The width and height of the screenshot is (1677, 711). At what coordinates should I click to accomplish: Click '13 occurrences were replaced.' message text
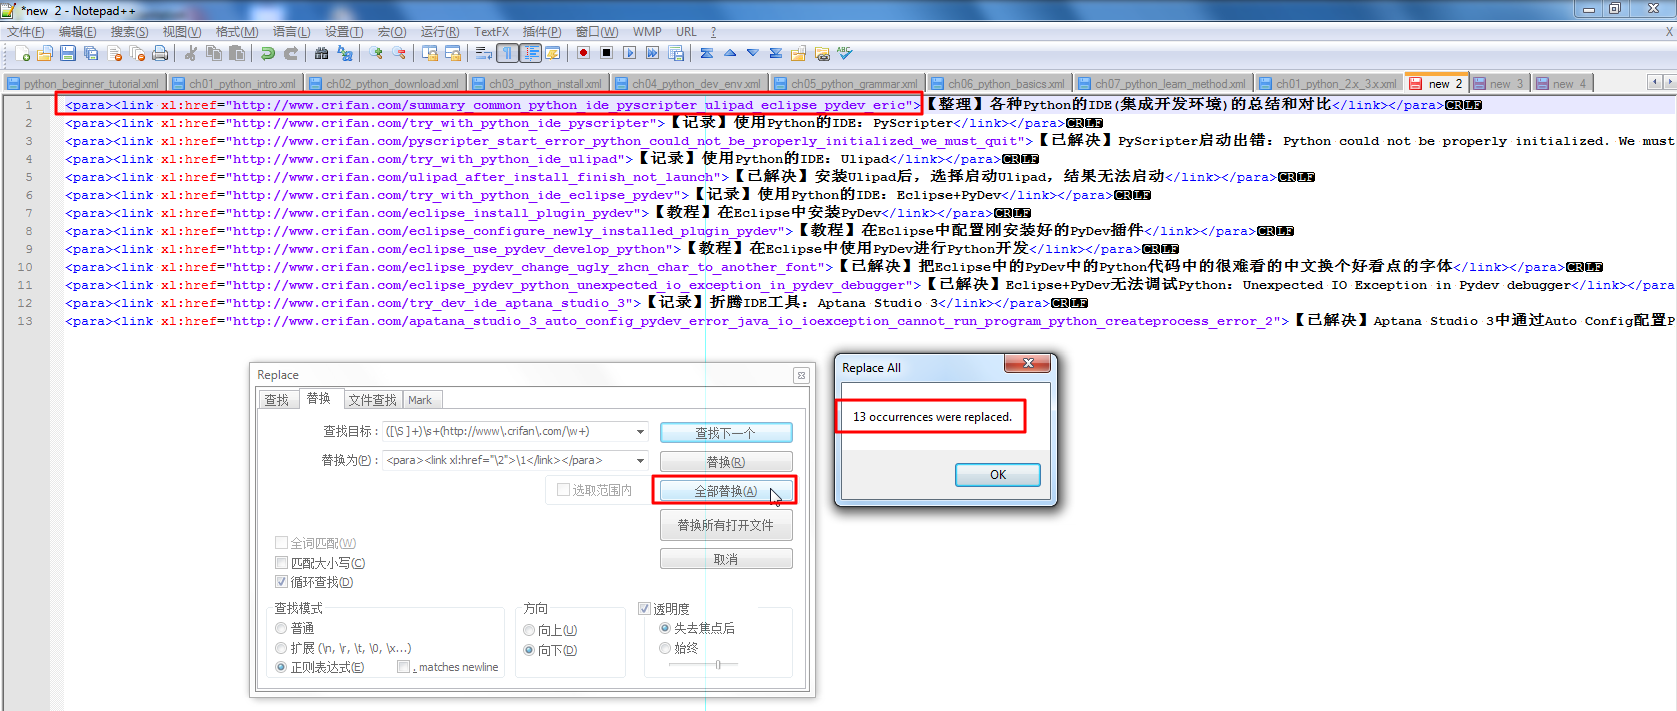932,417
